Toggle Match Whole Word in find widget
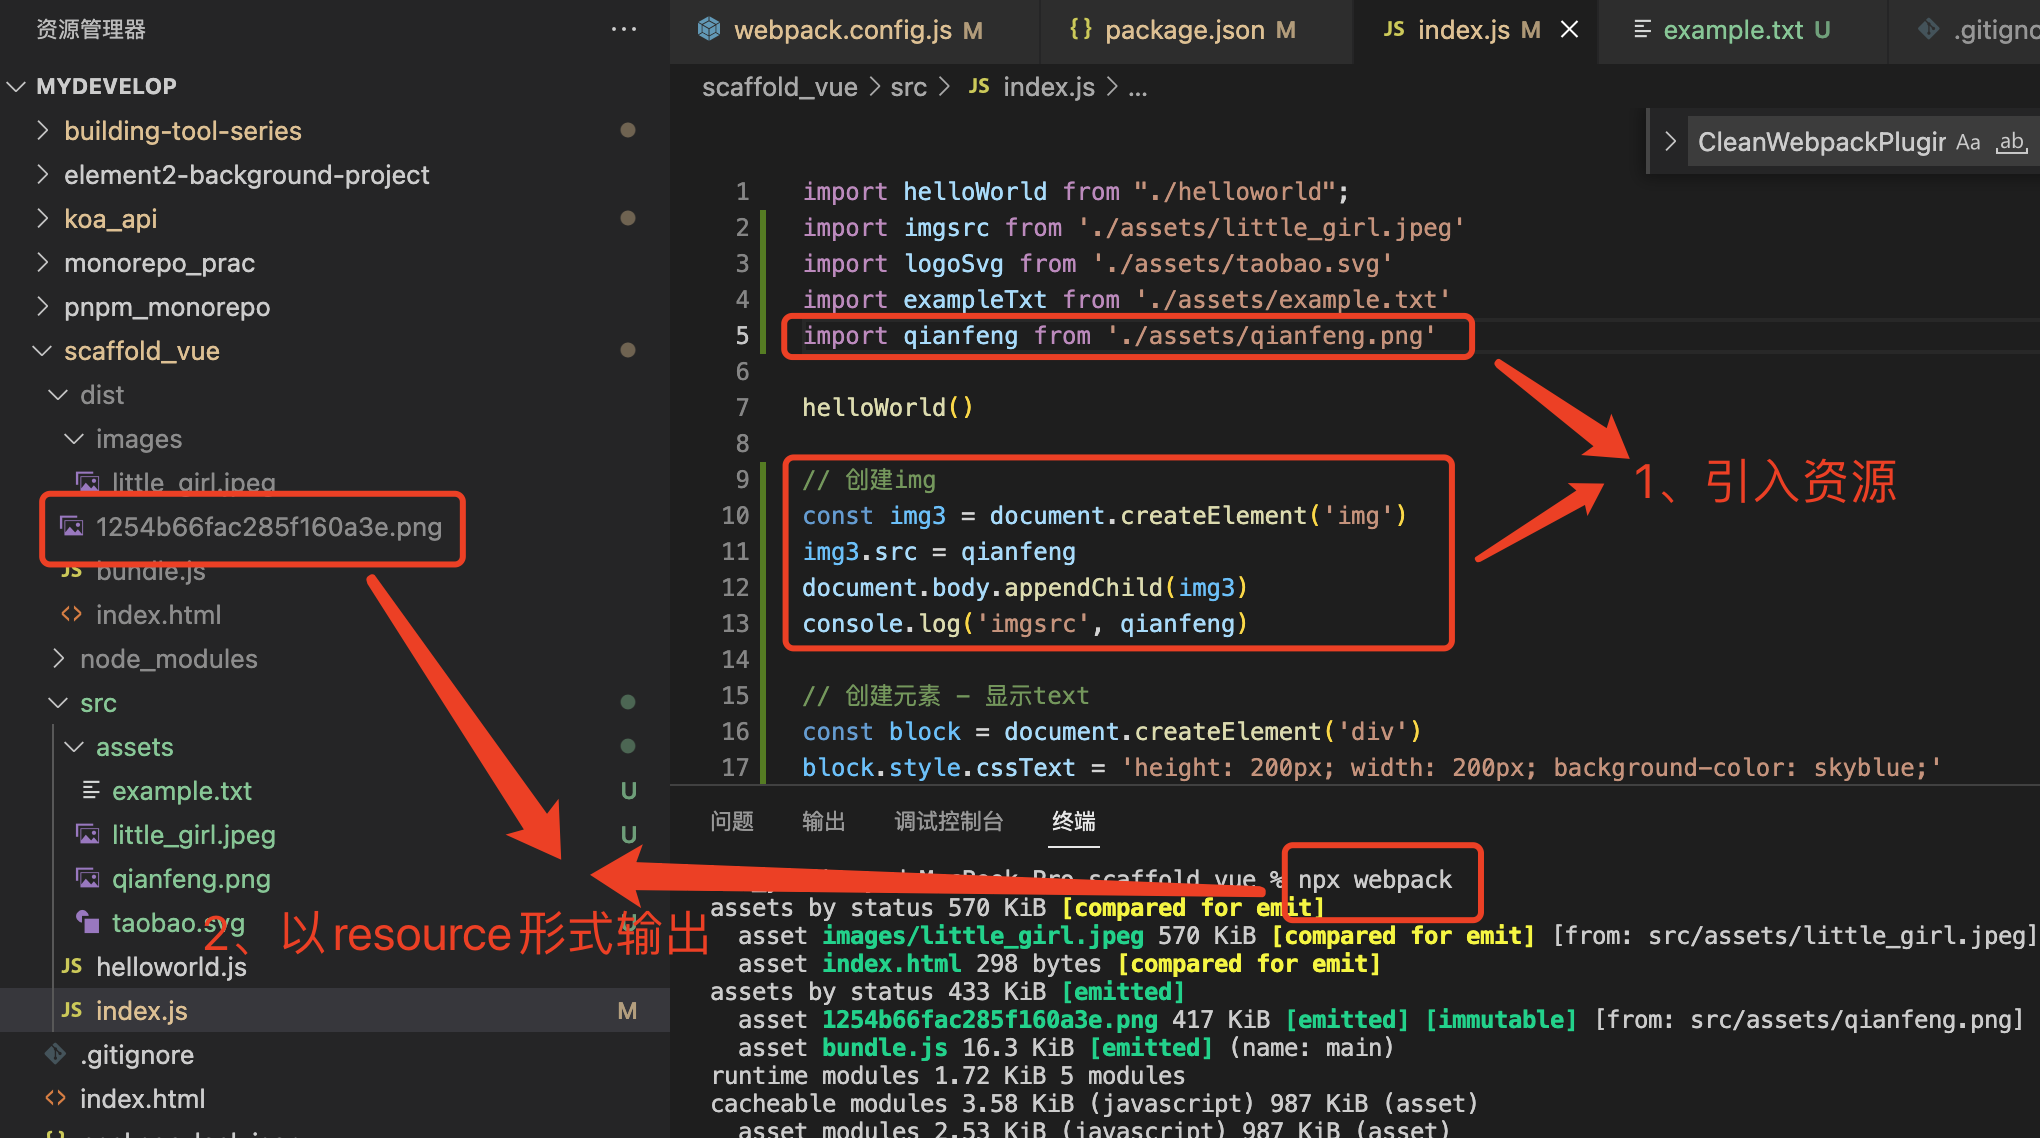Viewport: 2040px width, 1138px height. [x=2012, y=142]
